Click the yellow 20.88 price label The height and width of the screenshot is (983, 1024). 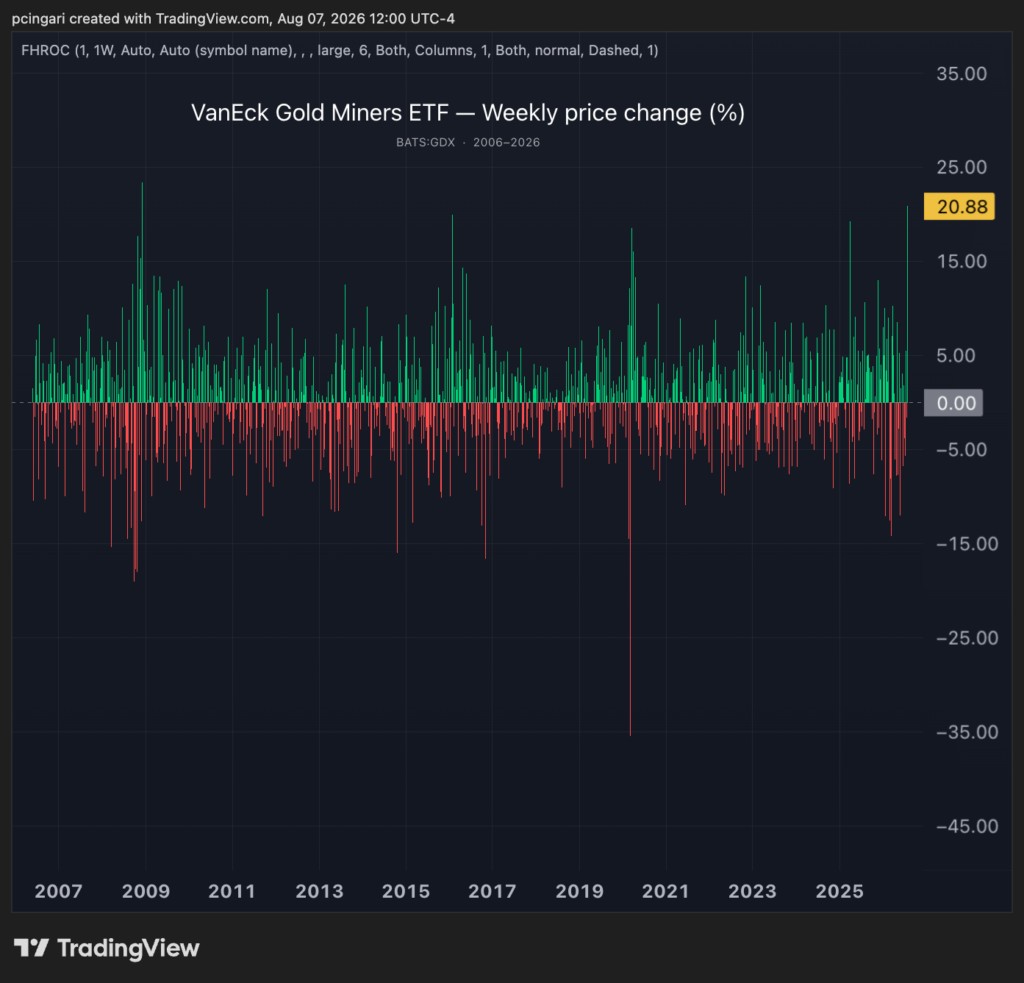coord(959,206)
